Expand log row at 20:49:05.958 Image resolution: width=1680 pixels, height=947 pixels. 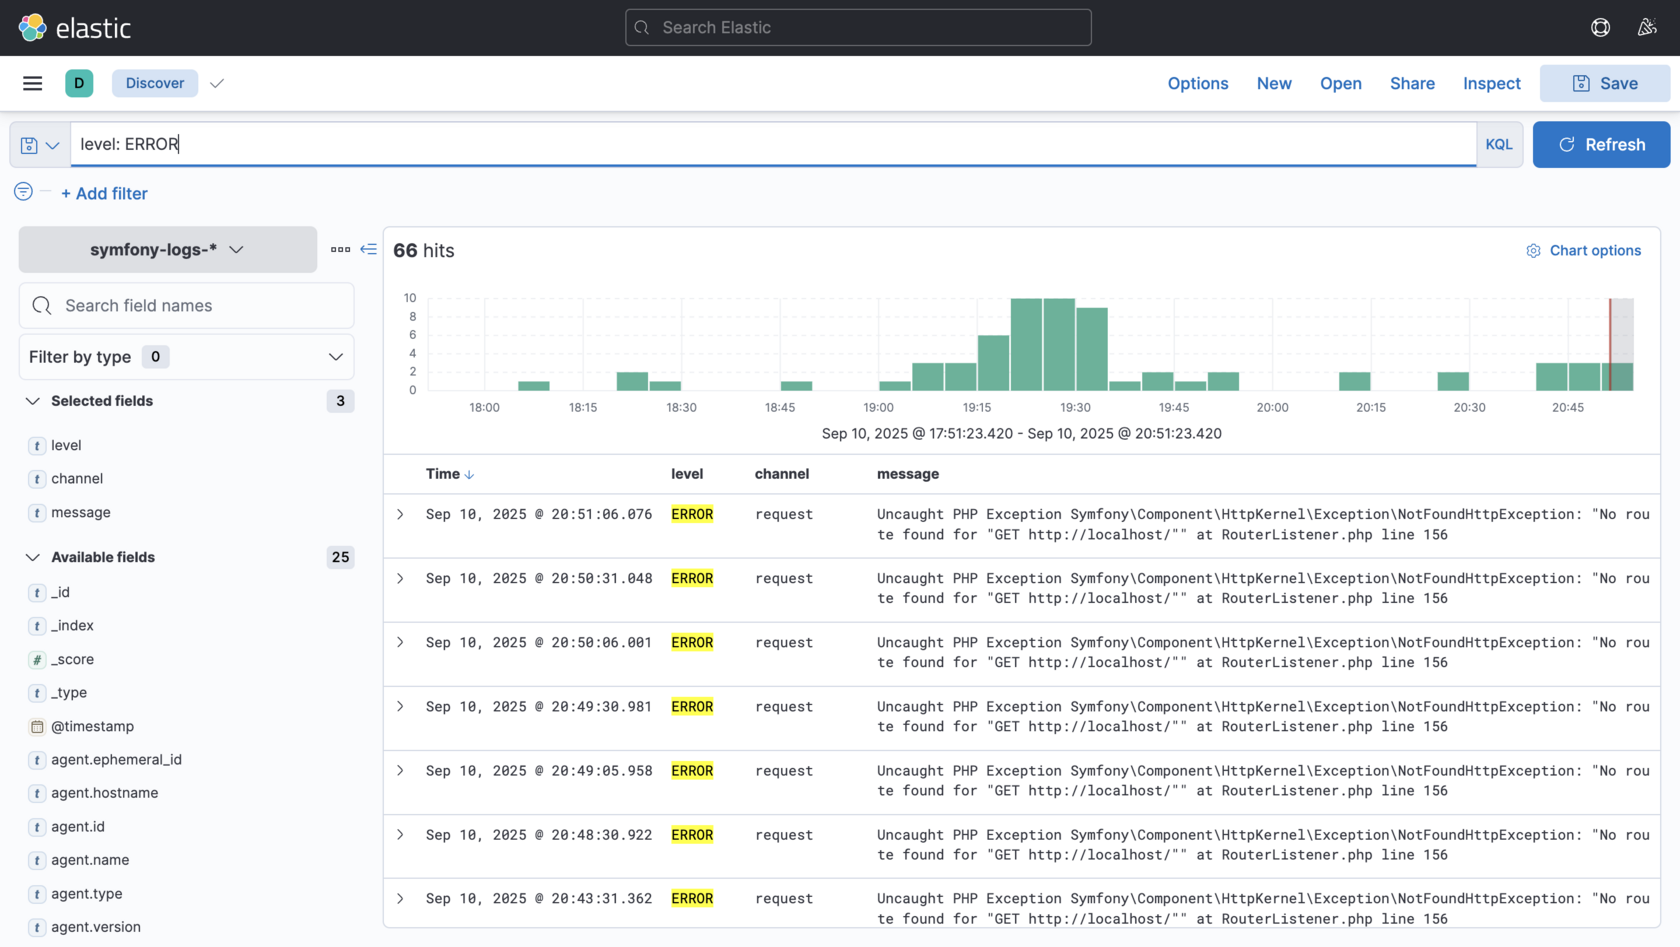click(400, 770)
